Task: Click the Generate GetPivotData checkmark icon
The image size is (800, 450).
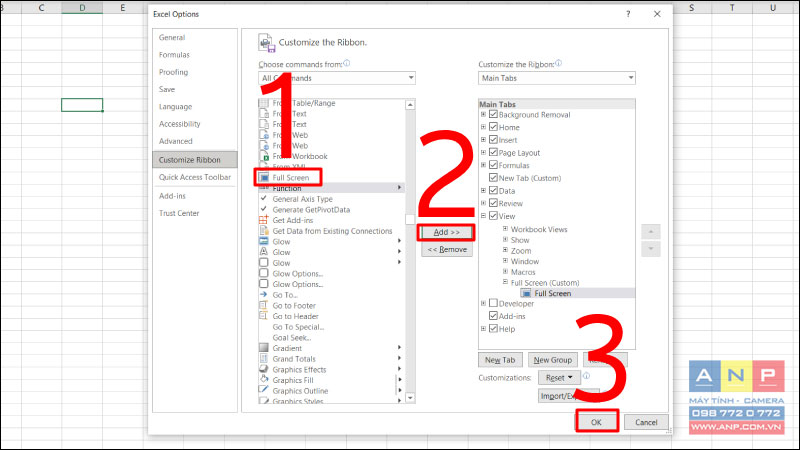Action: 263,209
